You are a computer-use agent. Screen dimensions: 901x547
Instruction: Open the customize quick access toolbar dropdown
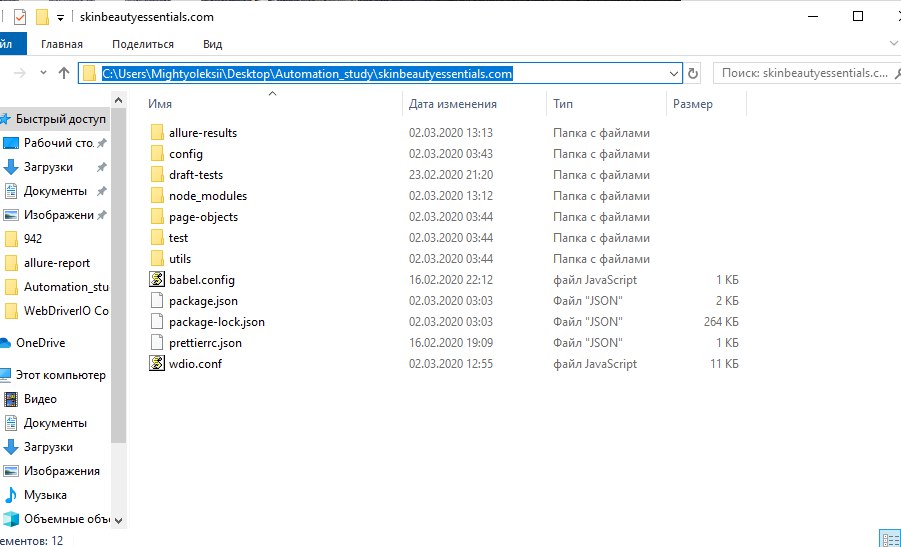(60, 18)
